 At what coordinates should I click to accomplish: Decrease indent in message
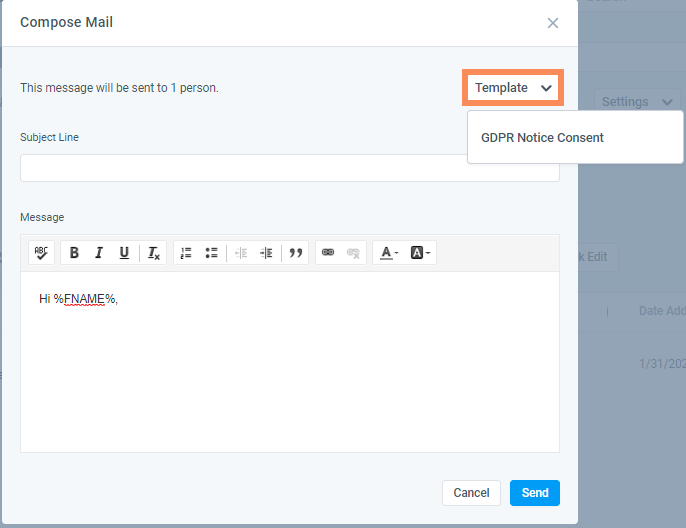tap(241, 253)
